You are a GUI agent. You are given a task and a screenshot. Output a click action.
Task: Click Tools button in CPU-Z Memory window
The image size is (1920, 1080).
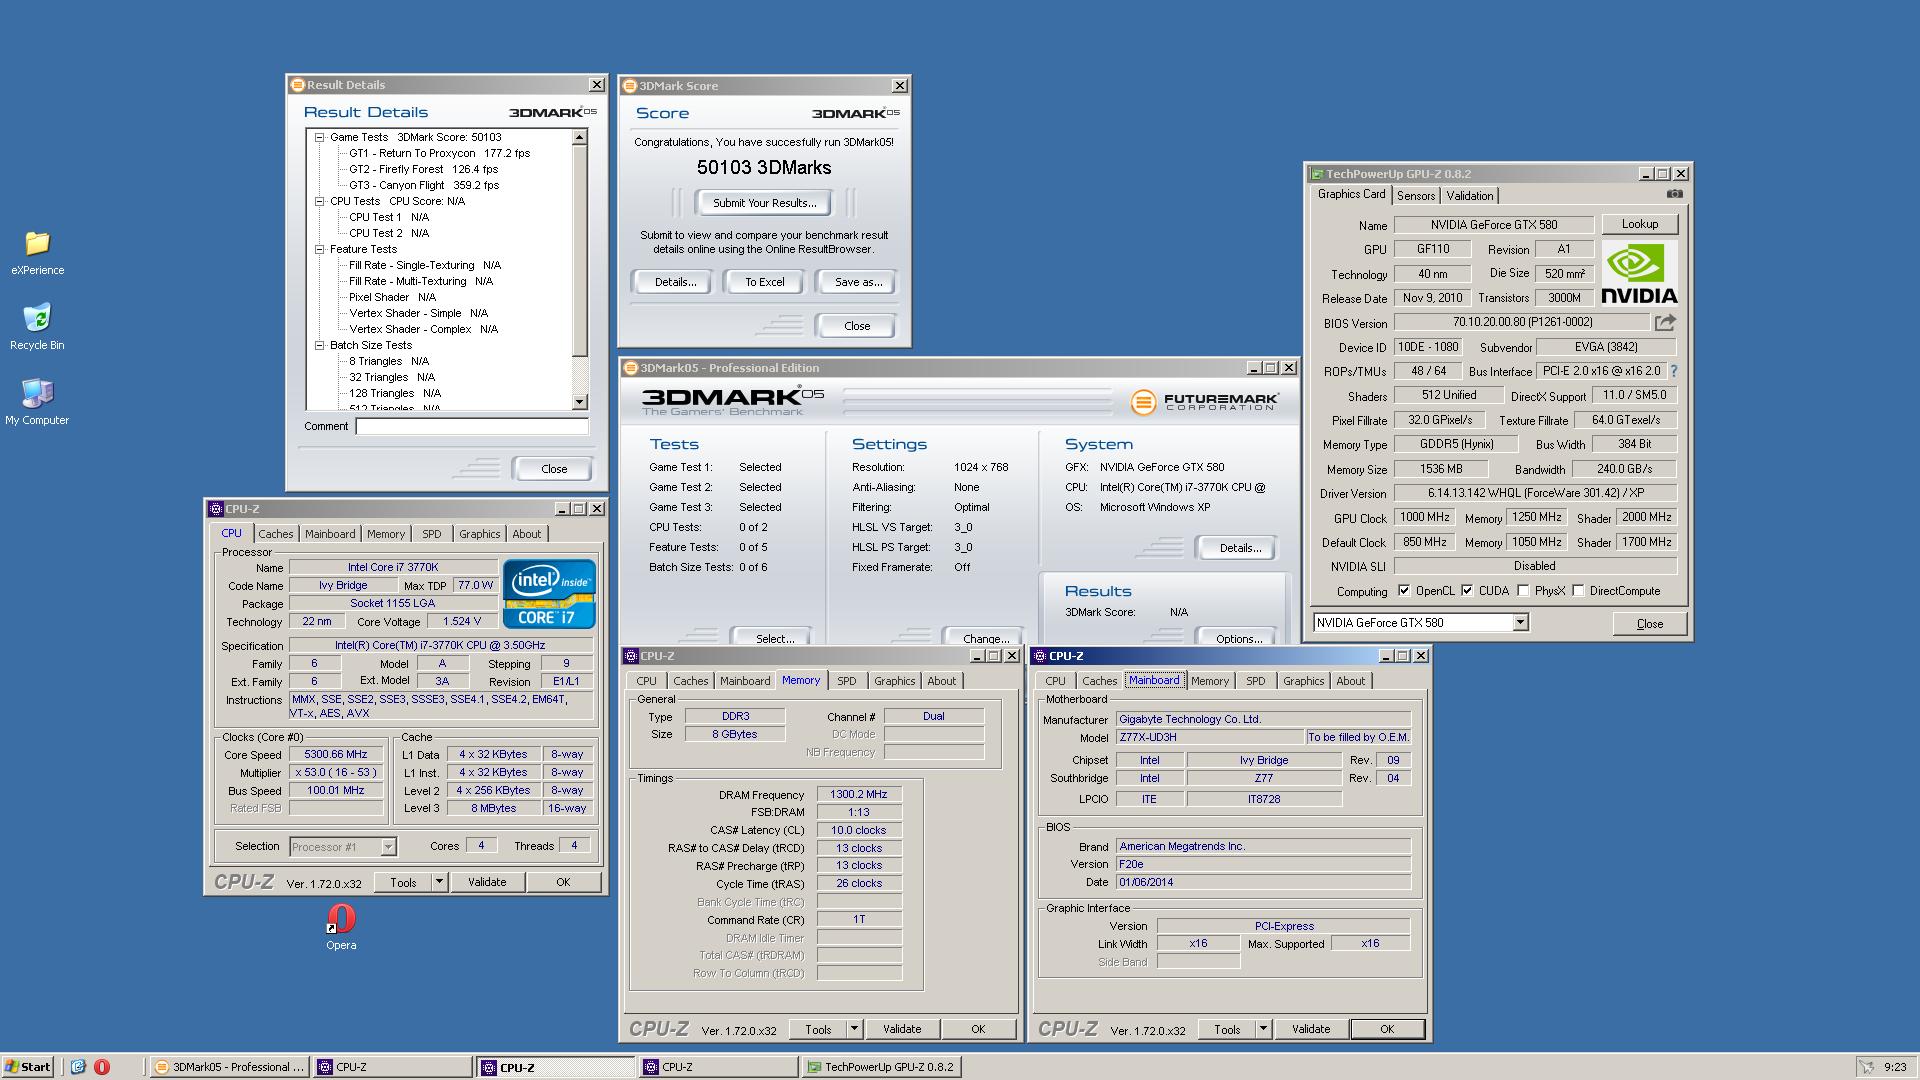818,1029
